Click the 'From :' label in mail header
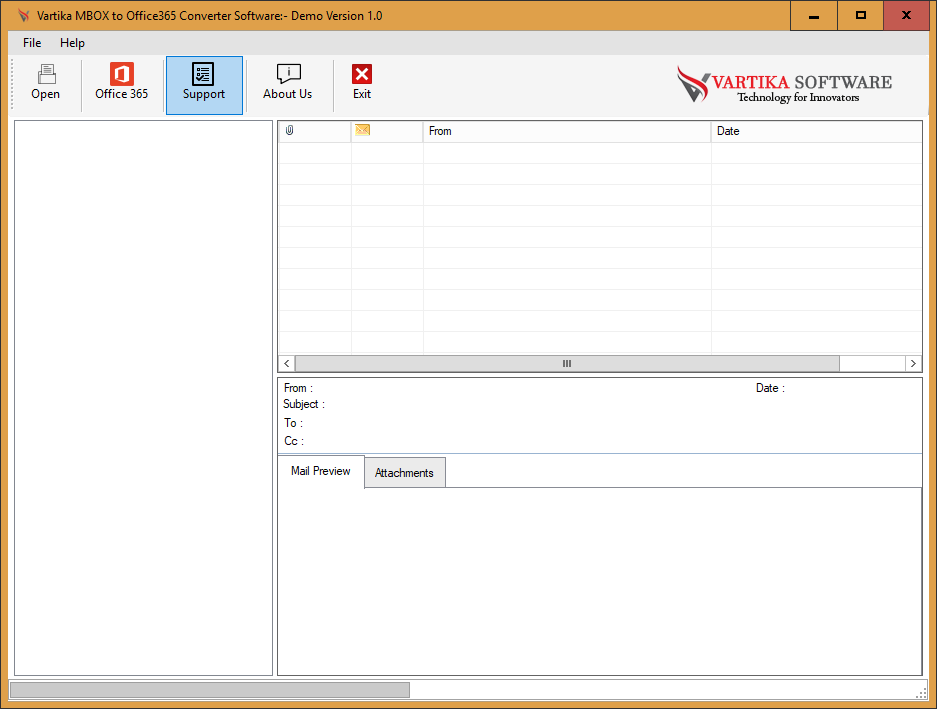 tap(298, 388)
